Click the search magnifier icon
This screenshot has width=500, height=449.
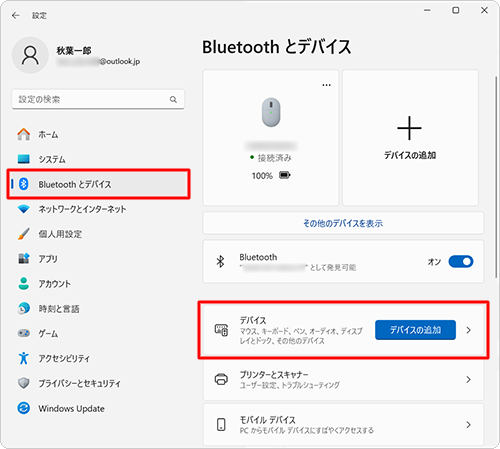173,99
